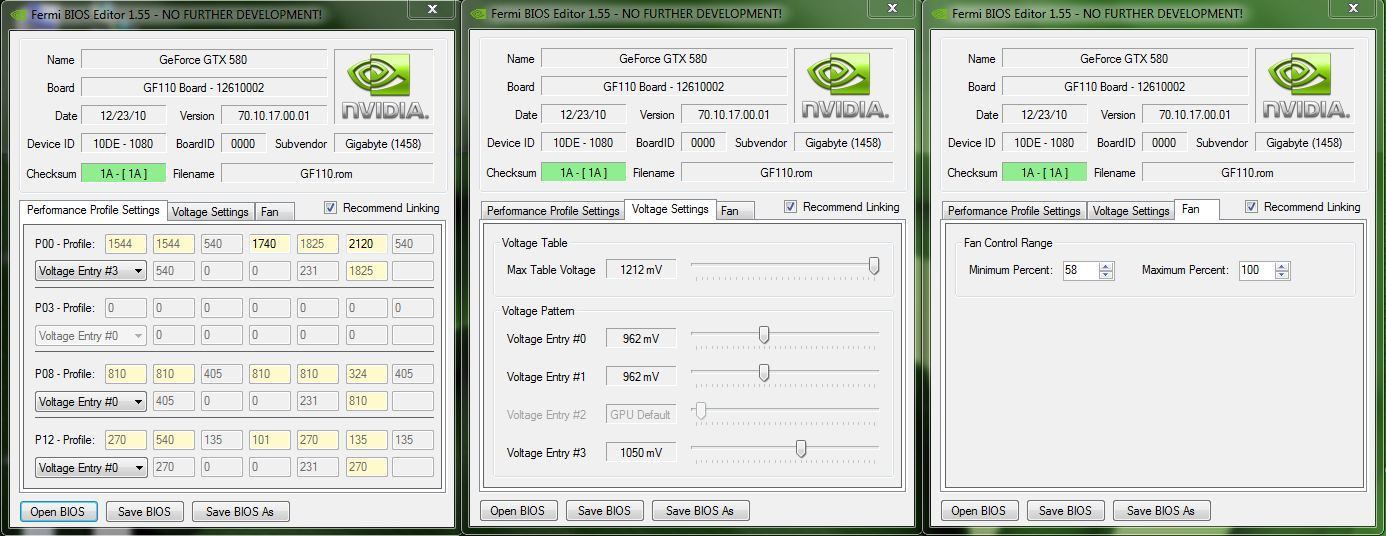Click Maximum Percent field showing 100
Screen dimensions: 1386x536
[1255, 271]
